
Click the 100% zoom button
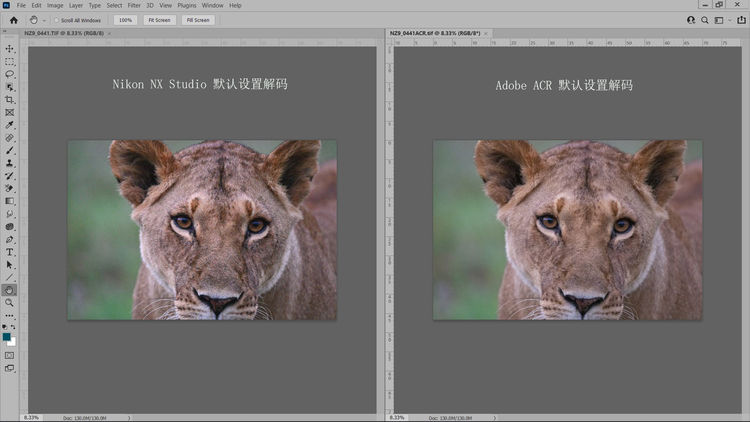tap(125, 19)
